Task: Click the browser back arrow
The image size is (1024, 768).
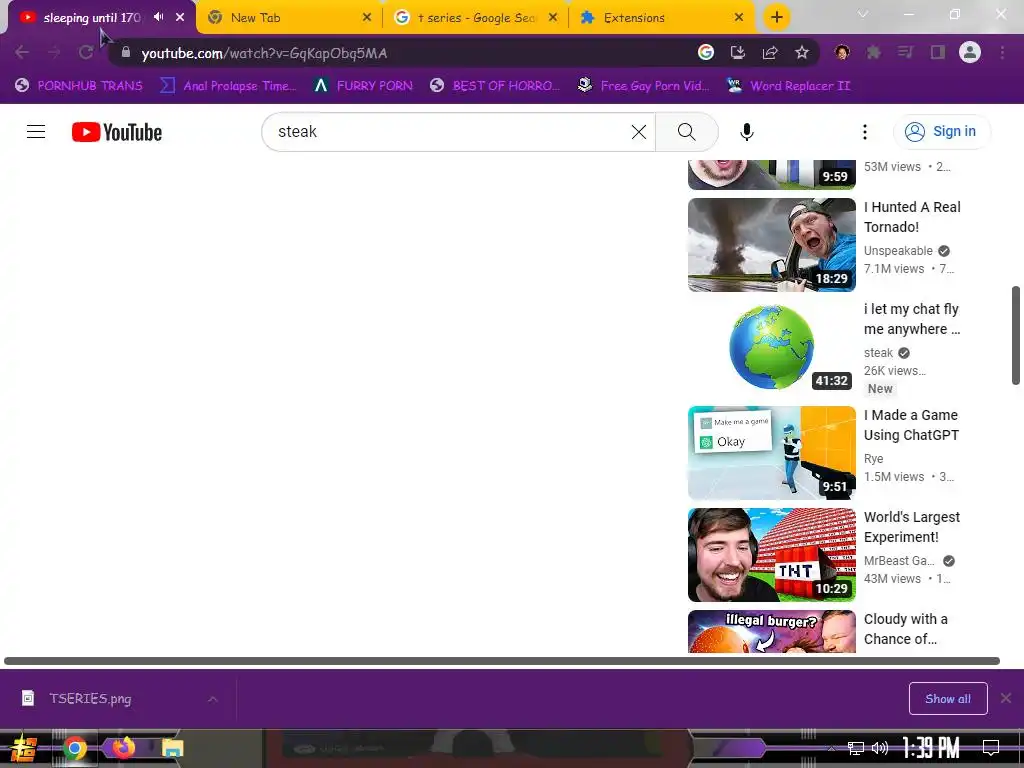Action: click(22, 52)
